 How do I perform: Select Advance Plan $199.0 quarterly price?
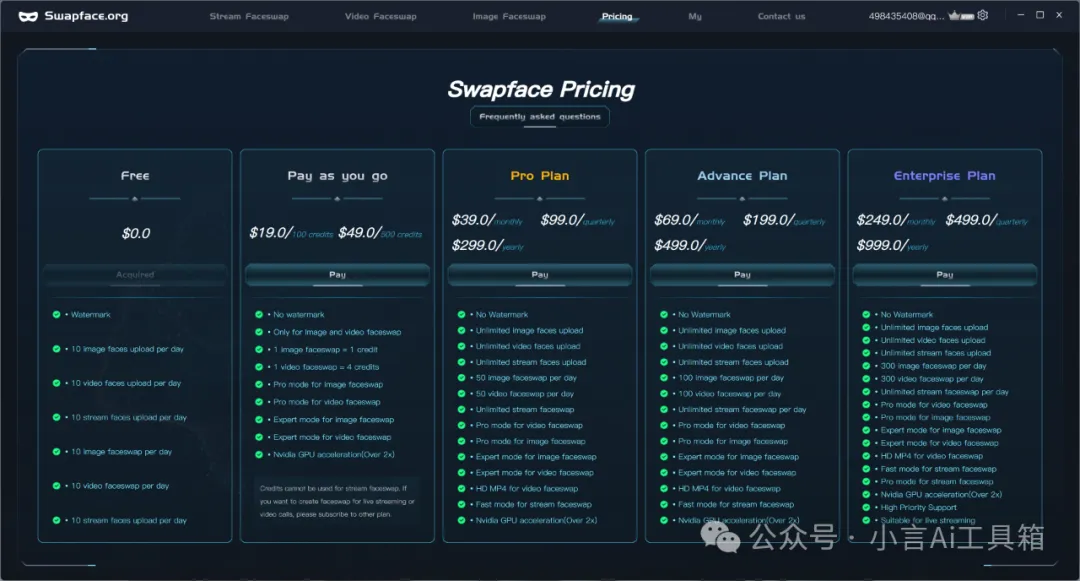784,220
